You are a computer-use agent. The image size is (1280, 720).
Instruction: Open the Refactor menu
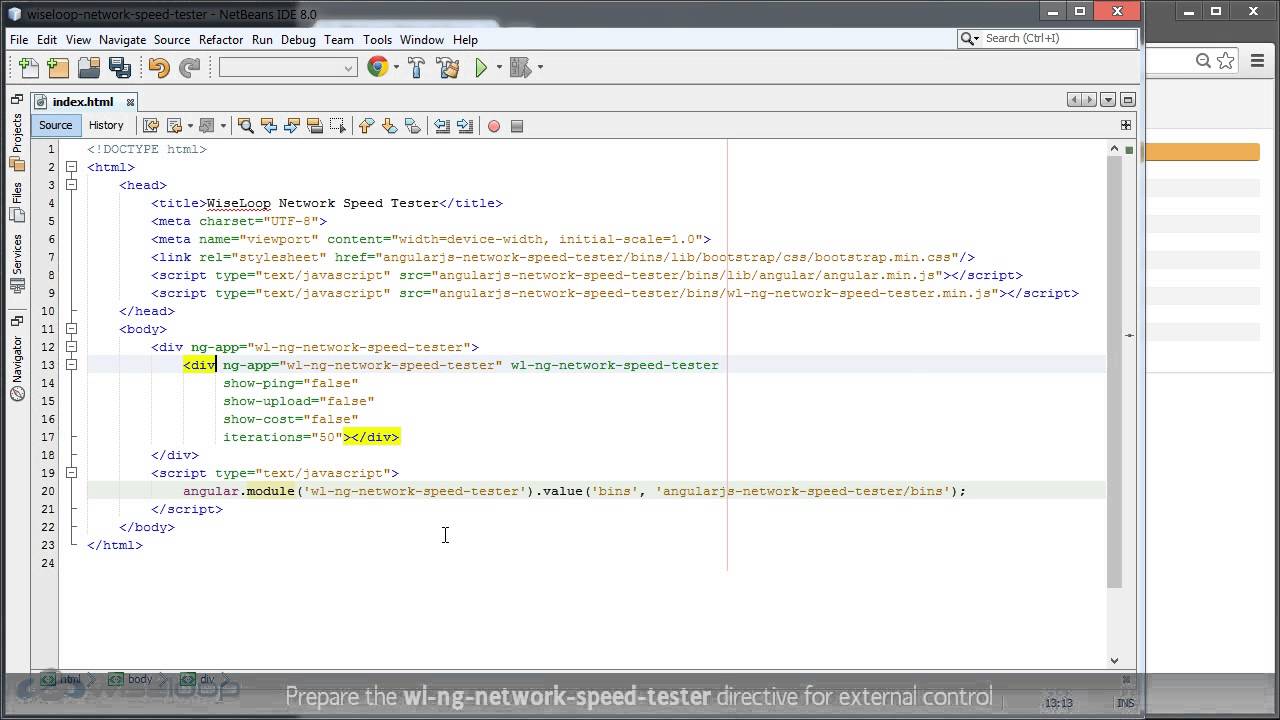[x=221, y=39]
